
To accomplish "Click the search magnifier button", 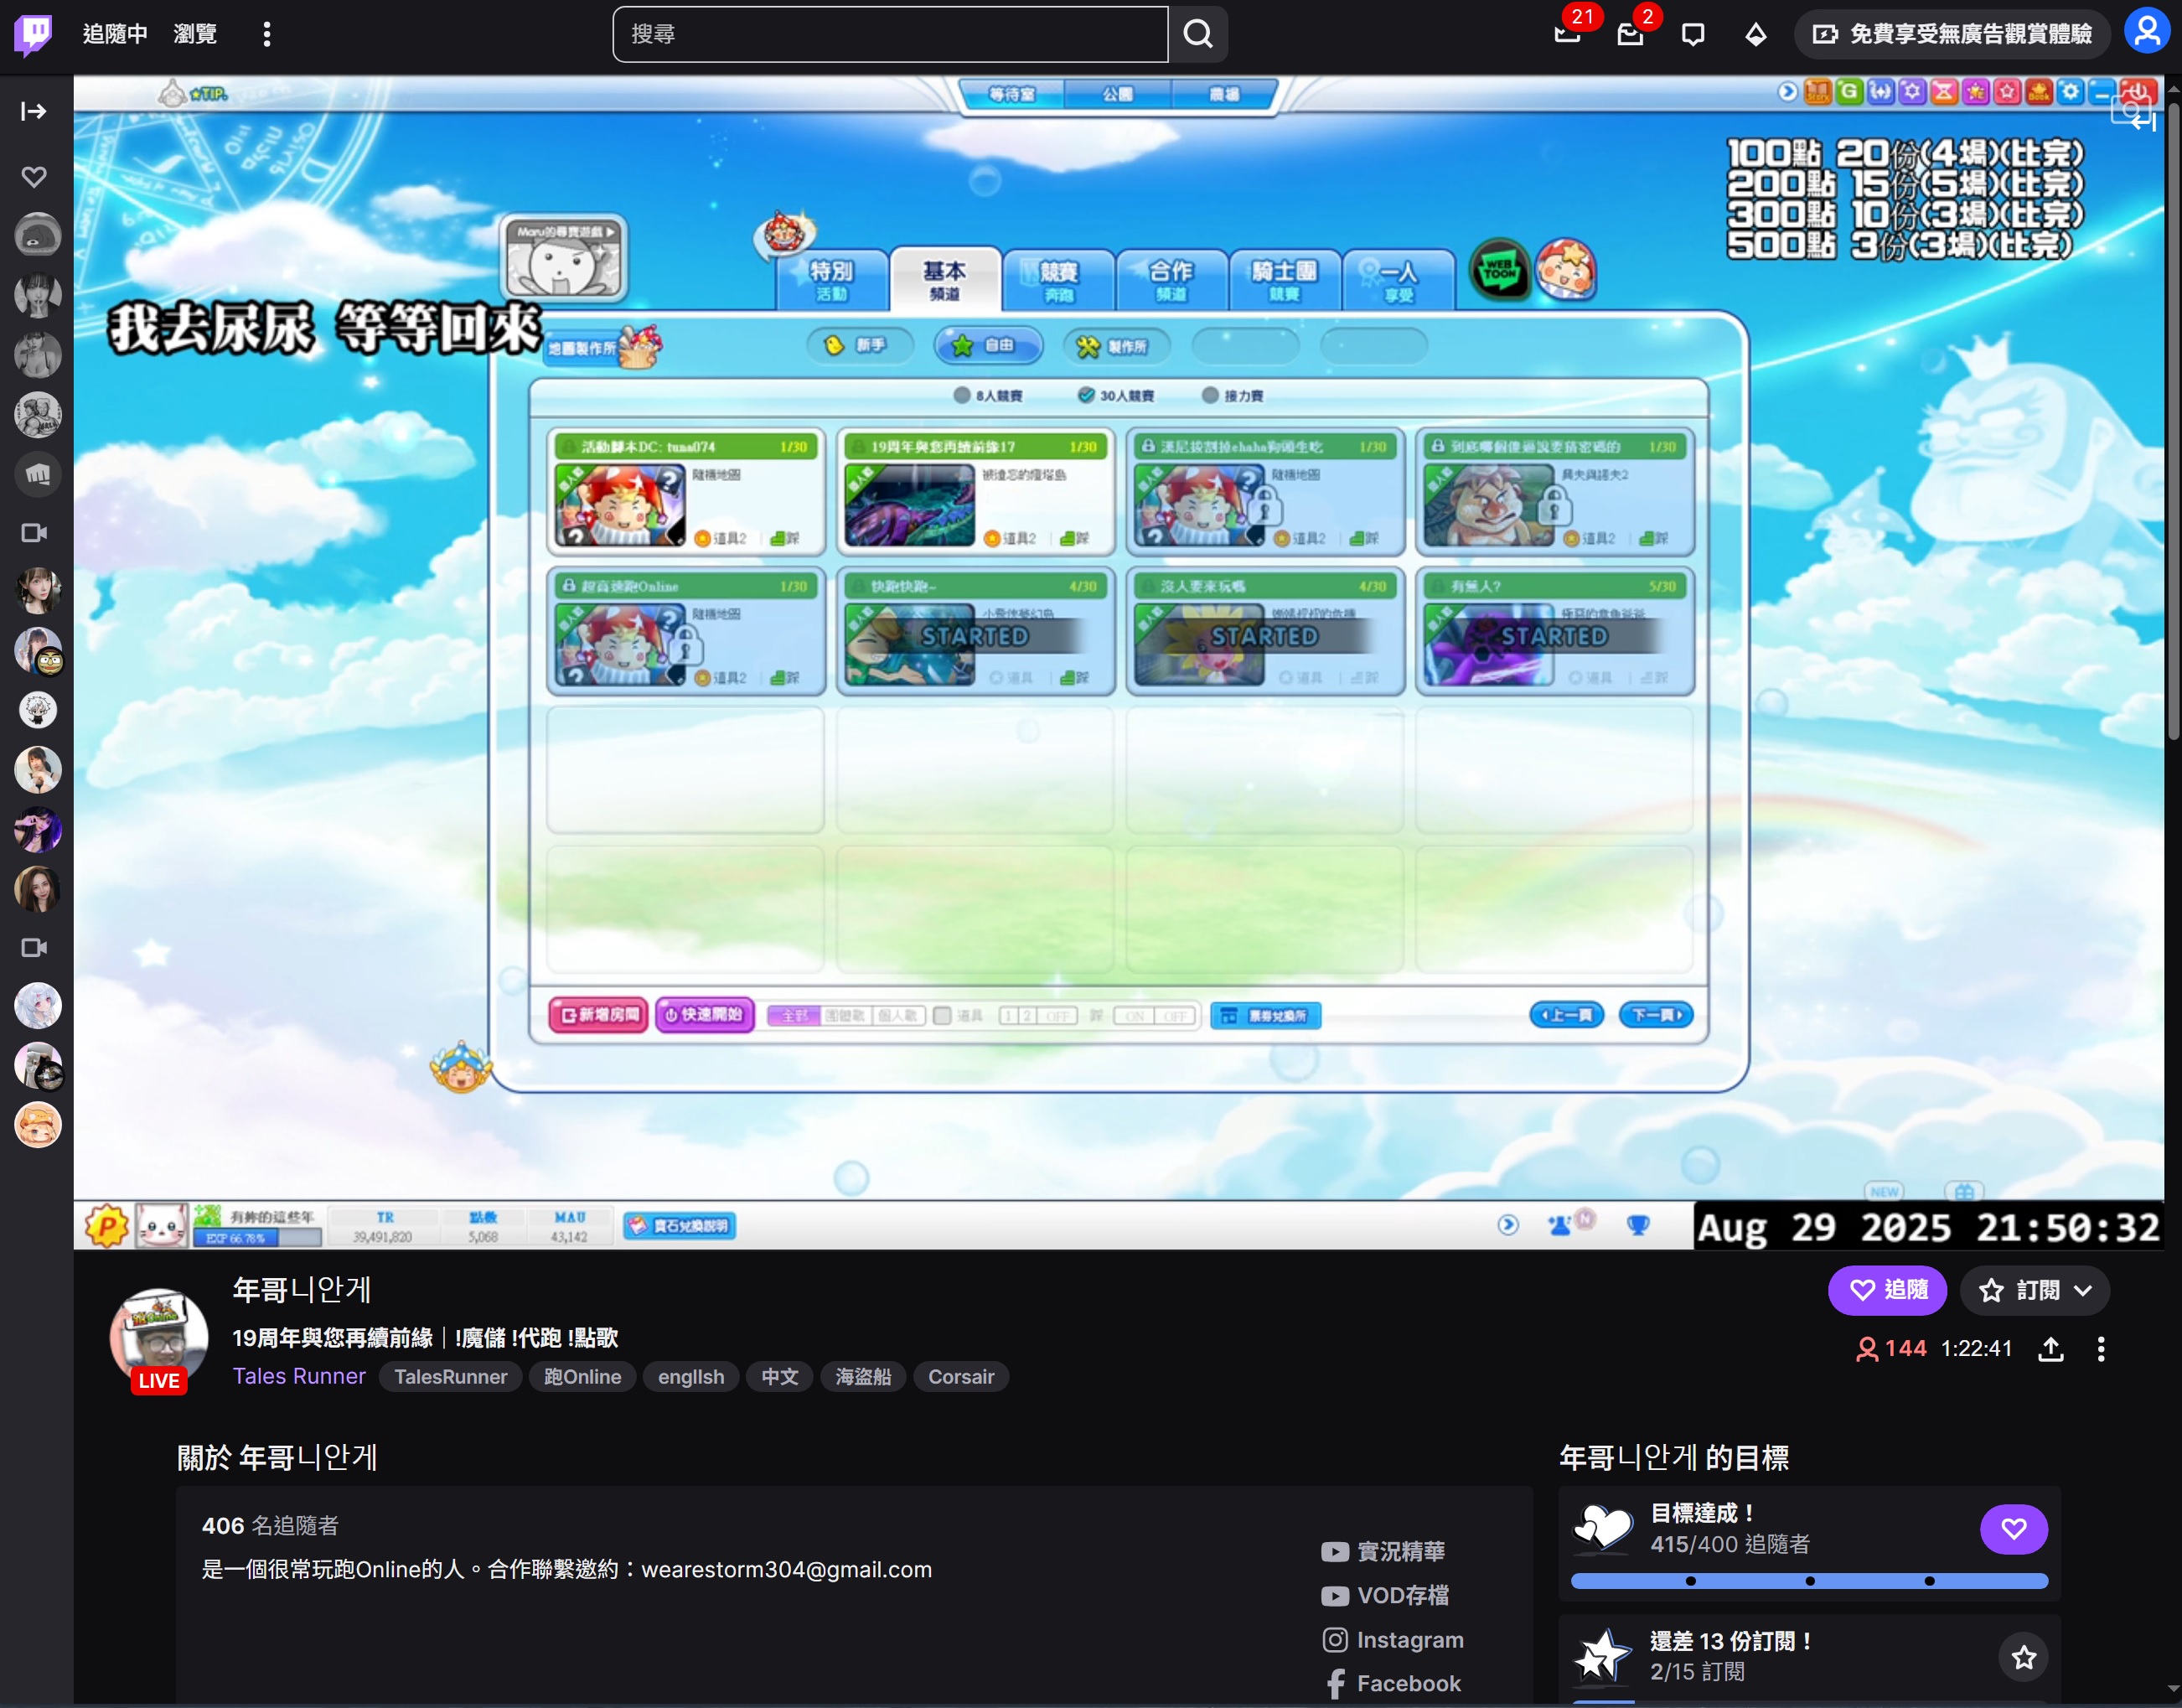I will [1198, 34].
